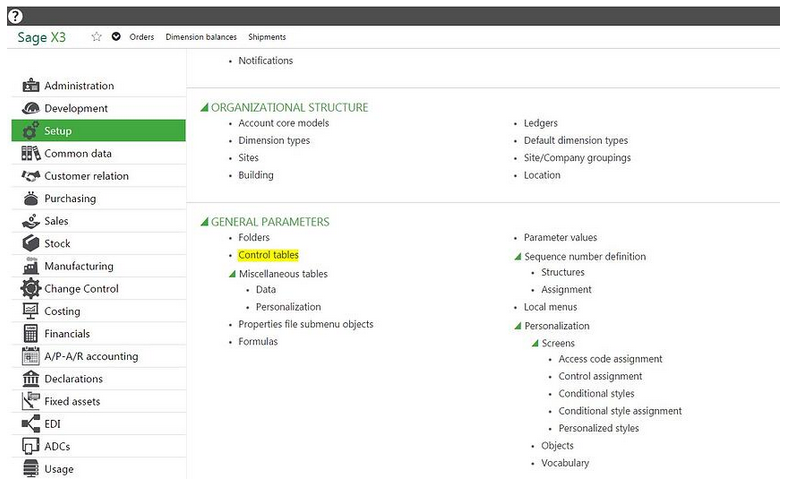Open the dropdown arrow beside the star
This screenshot has width=785, height=486.
pyautogui.click(x=116, y=37)
